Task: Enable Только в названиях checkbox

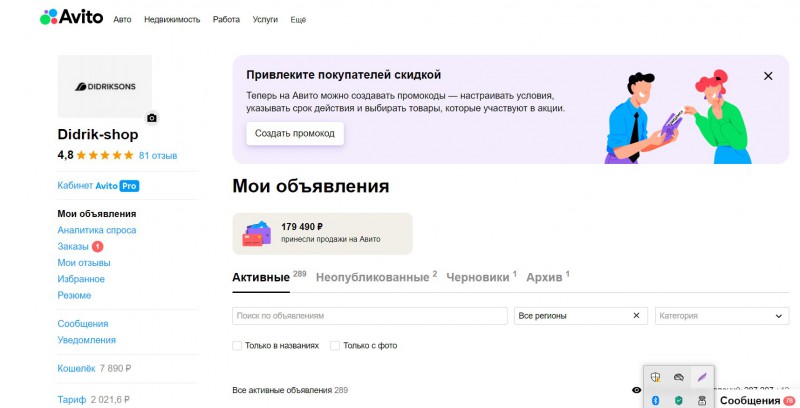Action: click(237, 346)
